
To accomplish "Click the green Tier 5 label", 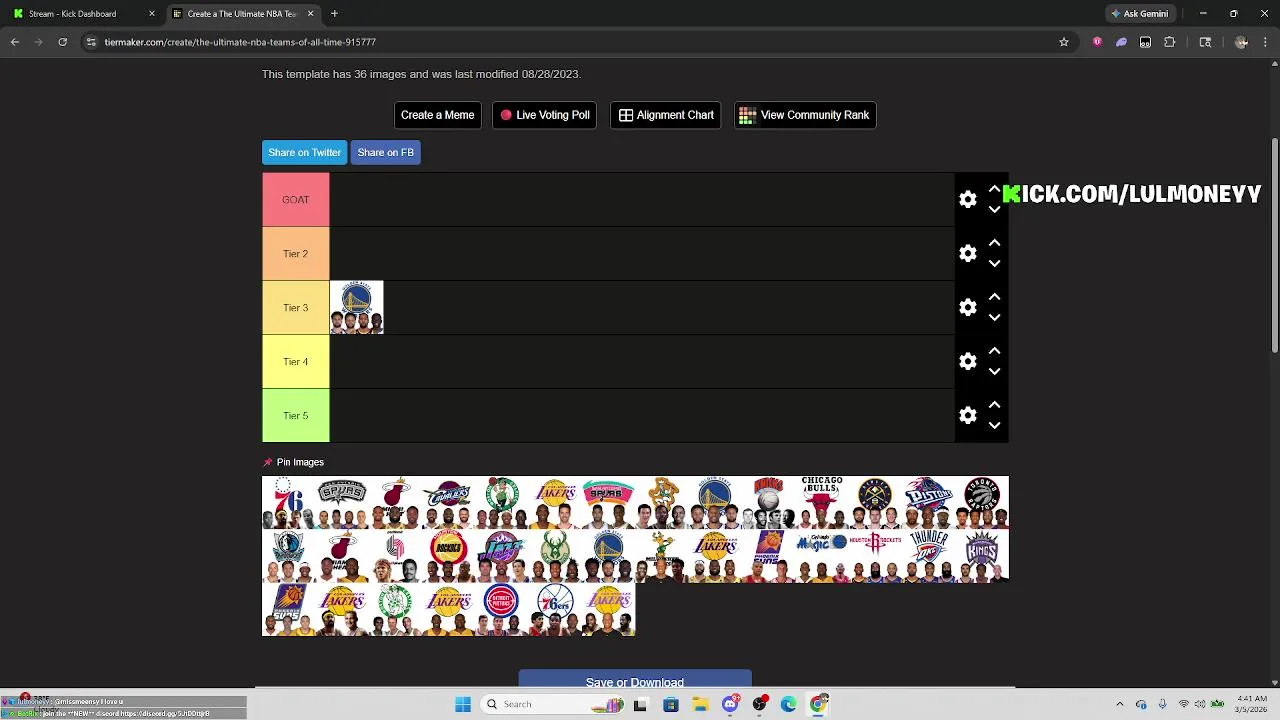I will click(x=295, y=416).
